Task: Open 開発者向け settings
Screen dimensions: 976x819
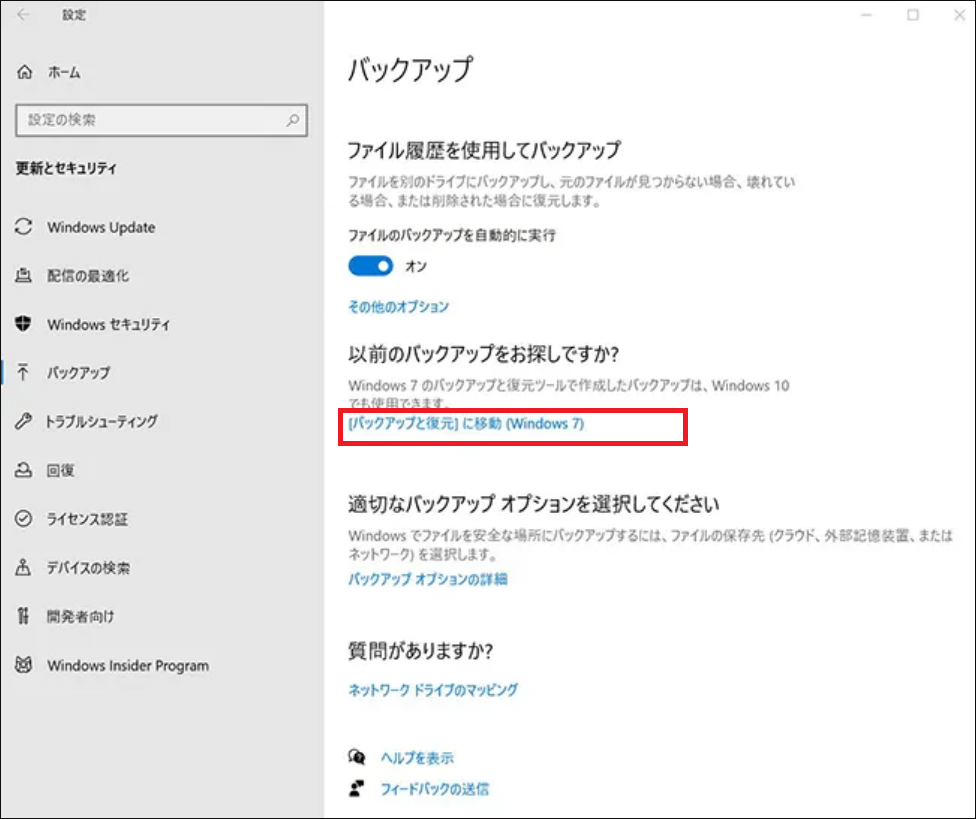Action: (81, 616)
